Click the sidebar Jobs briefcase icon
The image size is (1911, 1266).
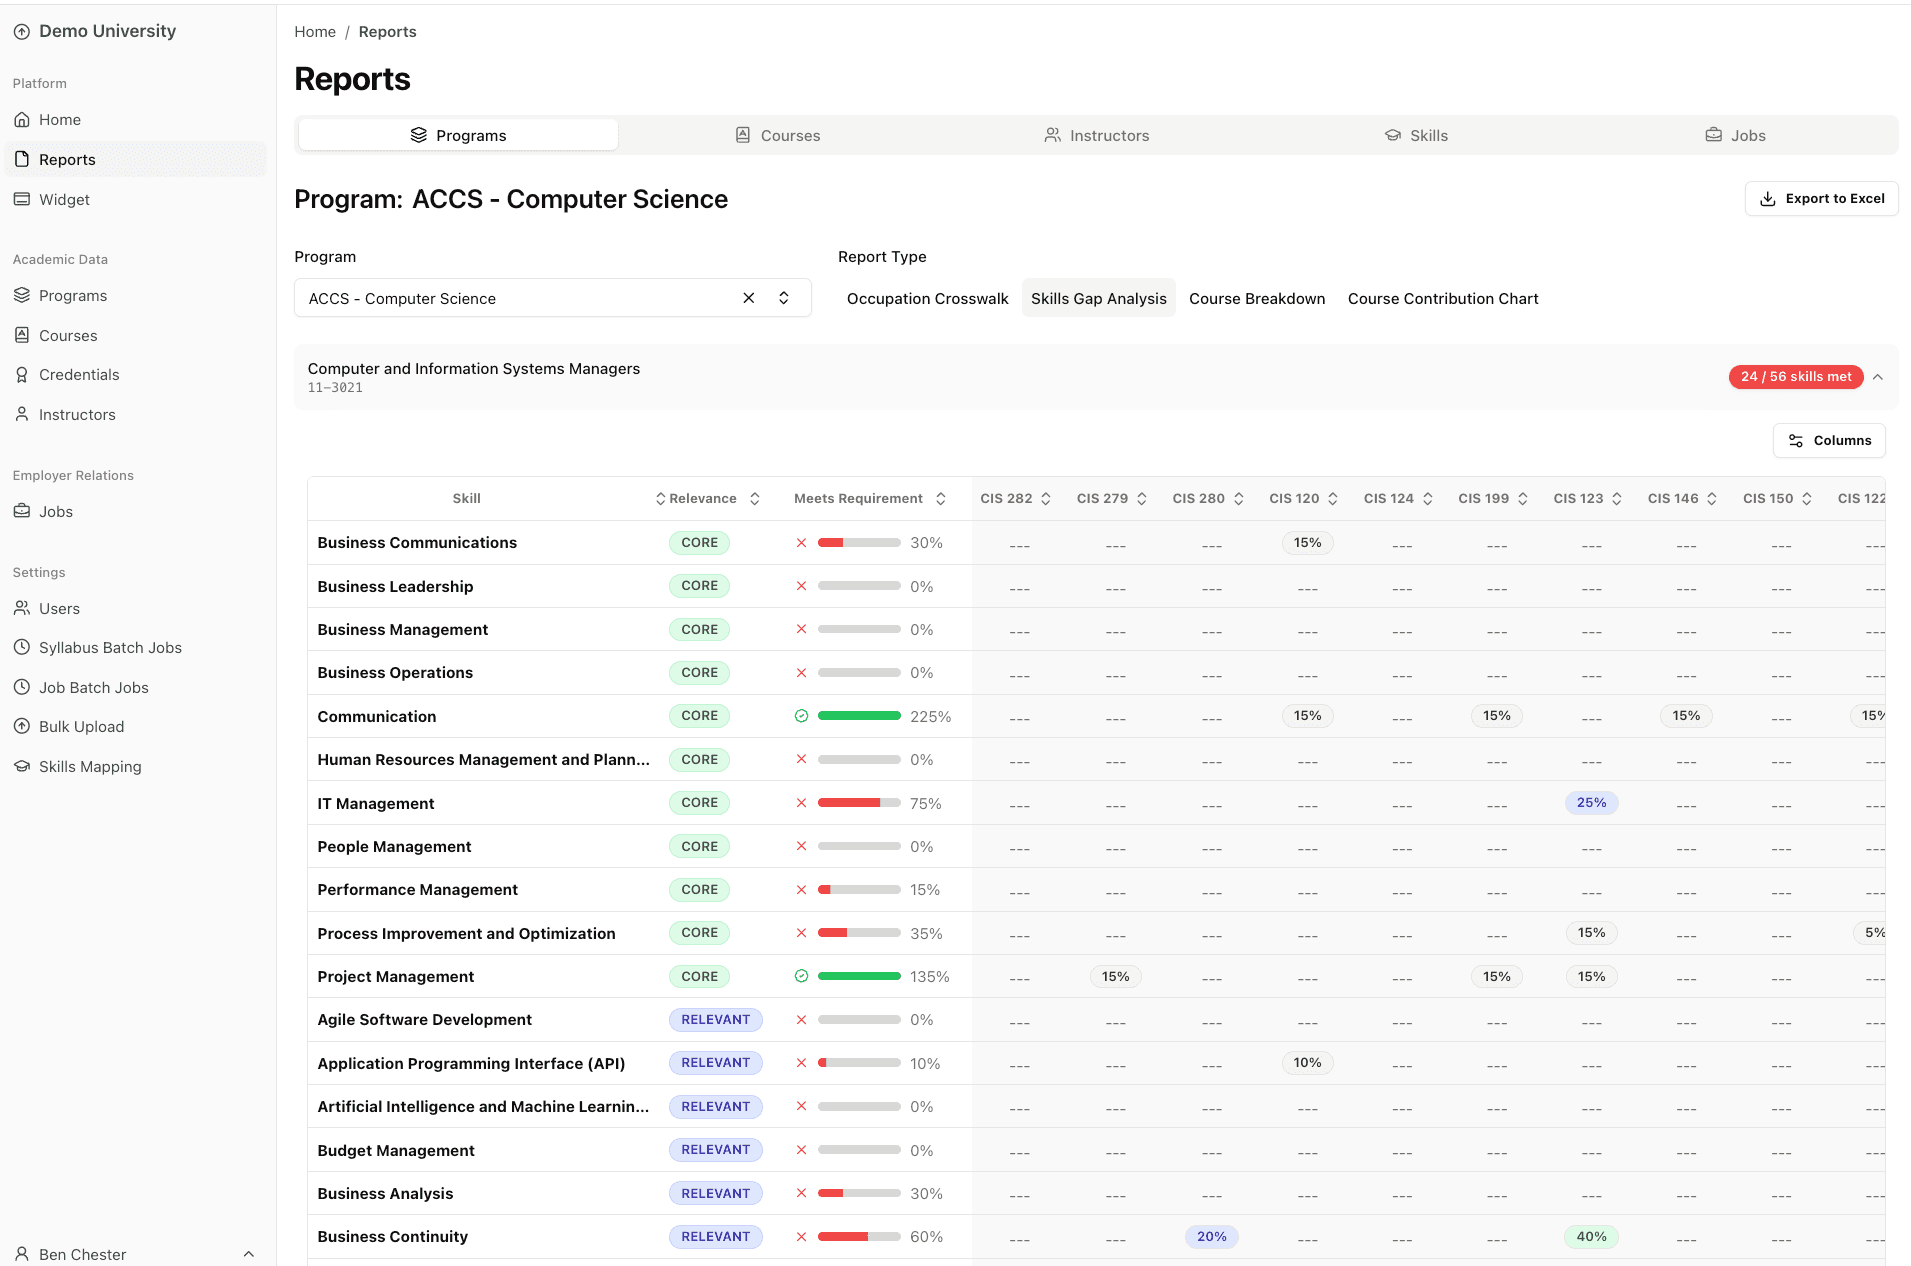22,512
